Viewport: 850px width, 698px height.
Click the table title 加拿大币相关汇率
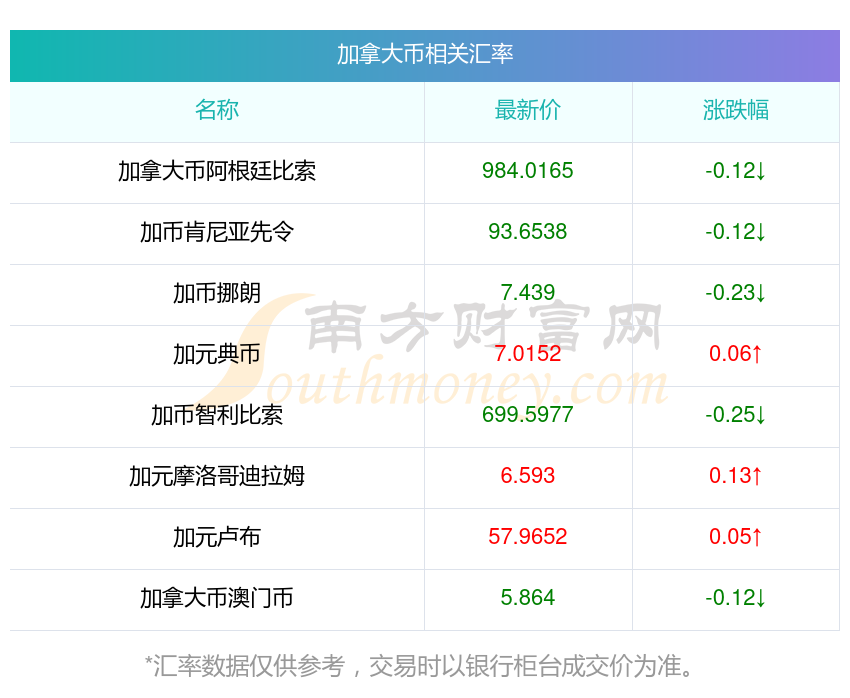point(424,54)
